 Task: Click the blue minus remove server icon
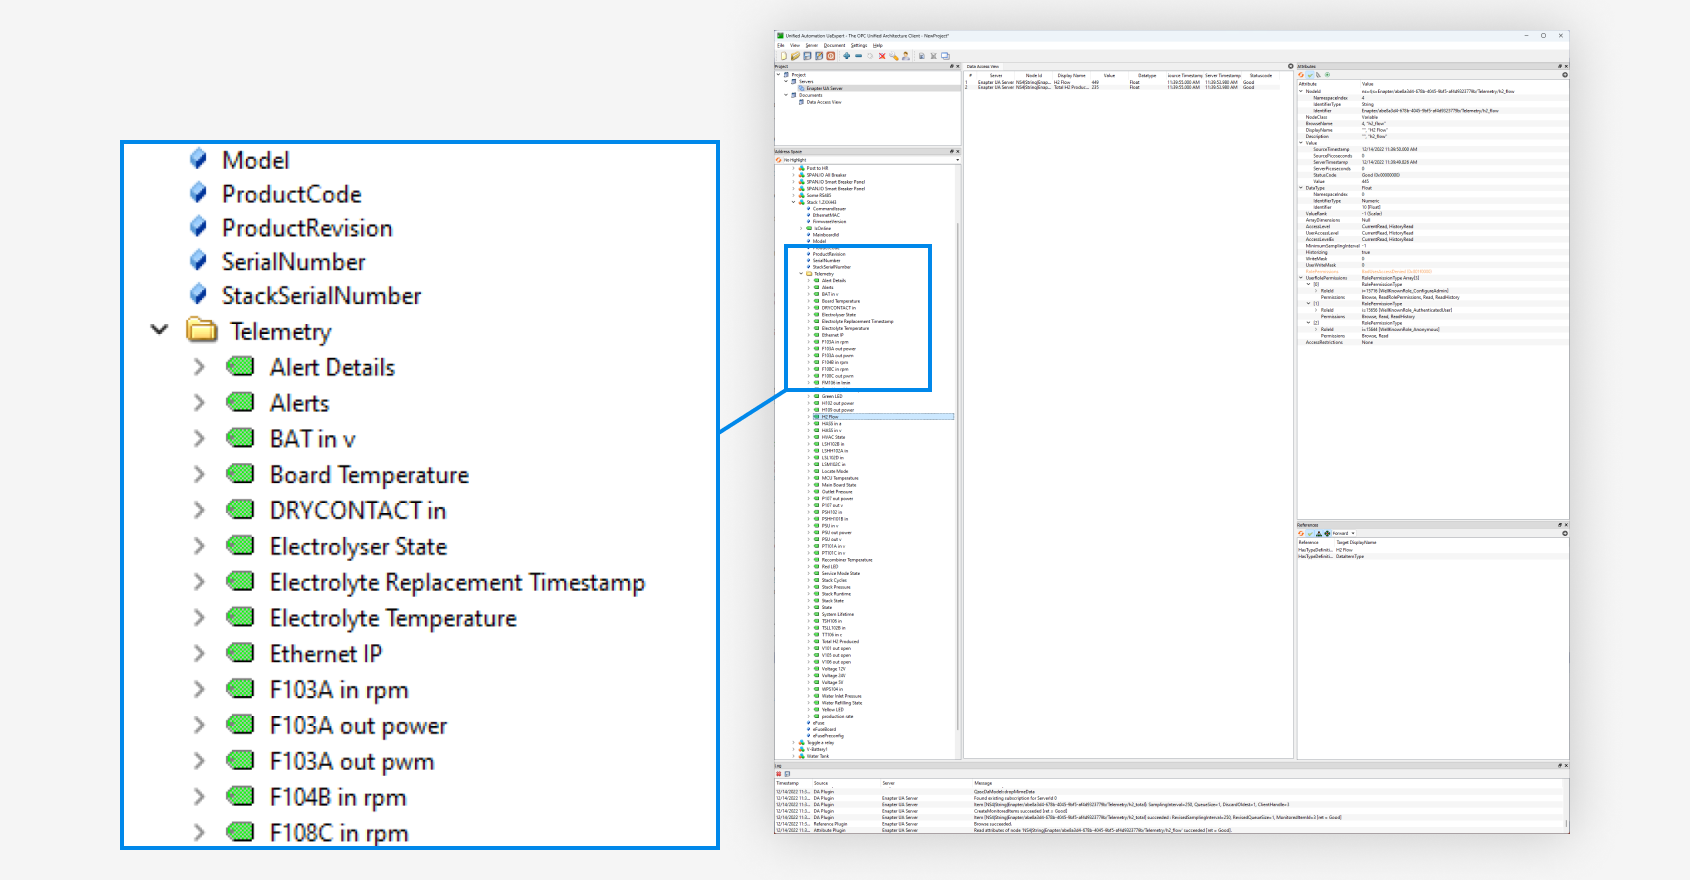pos(858,56)
